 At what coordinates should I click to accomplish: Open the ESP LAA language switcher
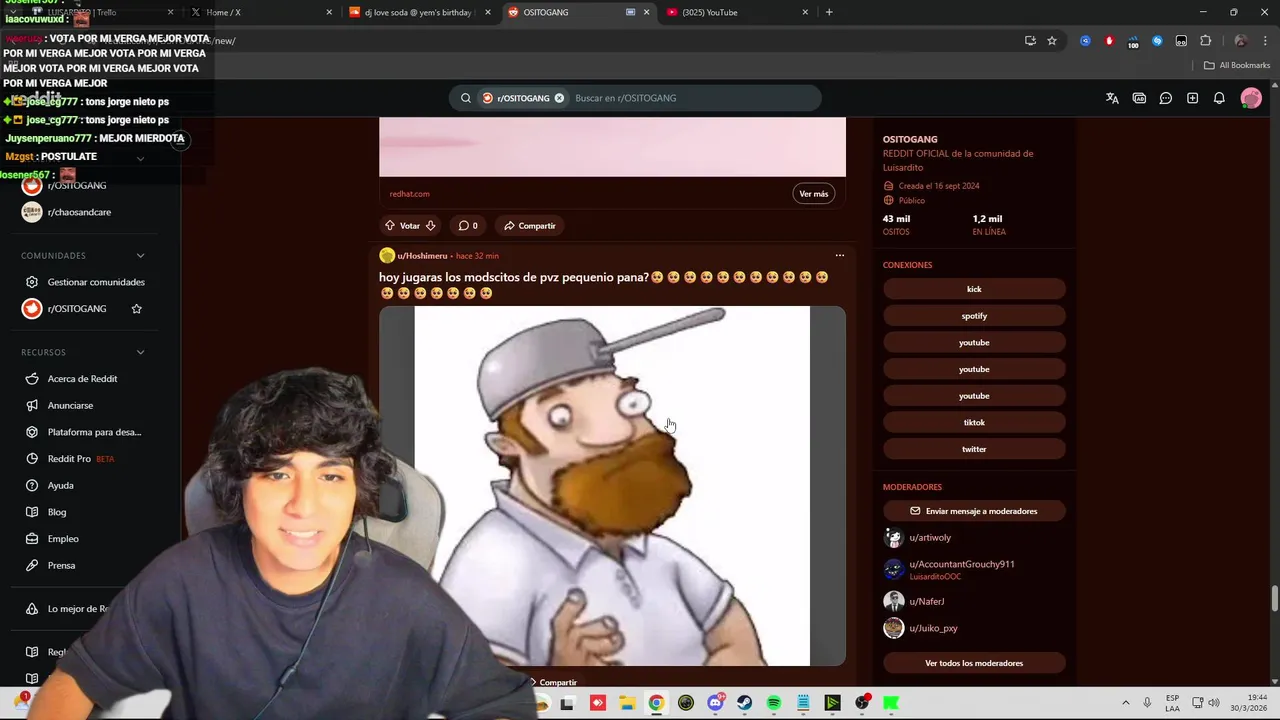pyautogui.click(x=1172, y=703)
